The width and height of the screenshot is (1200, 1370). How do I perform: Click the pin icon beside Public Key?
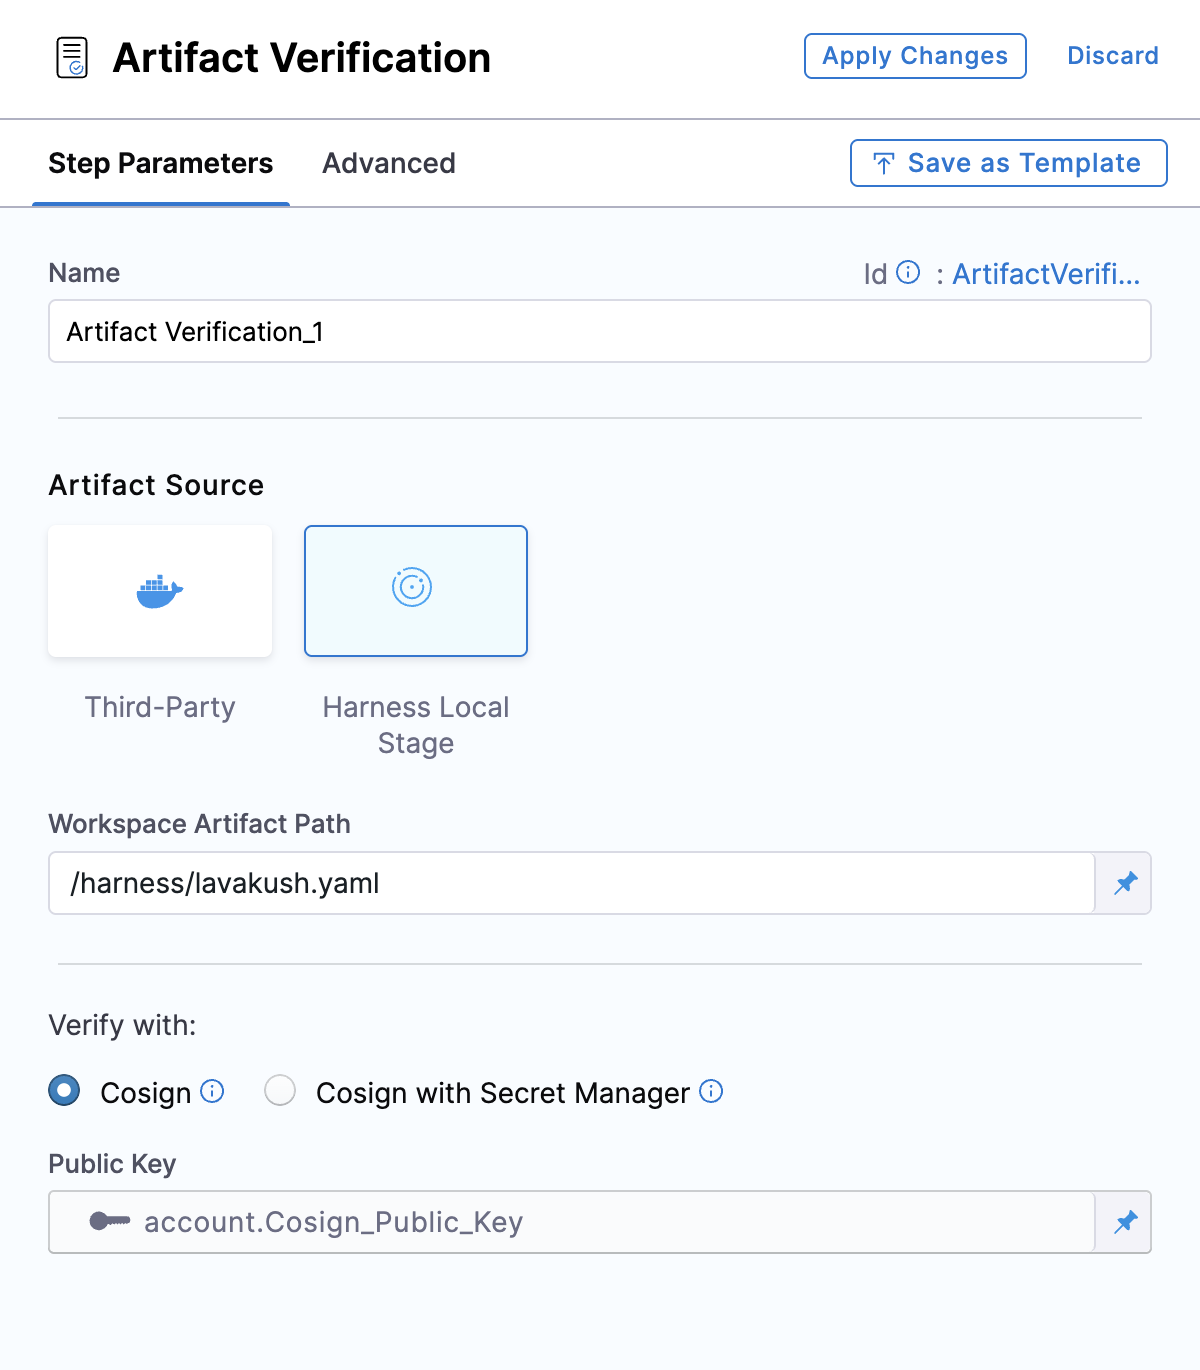1126,1222
